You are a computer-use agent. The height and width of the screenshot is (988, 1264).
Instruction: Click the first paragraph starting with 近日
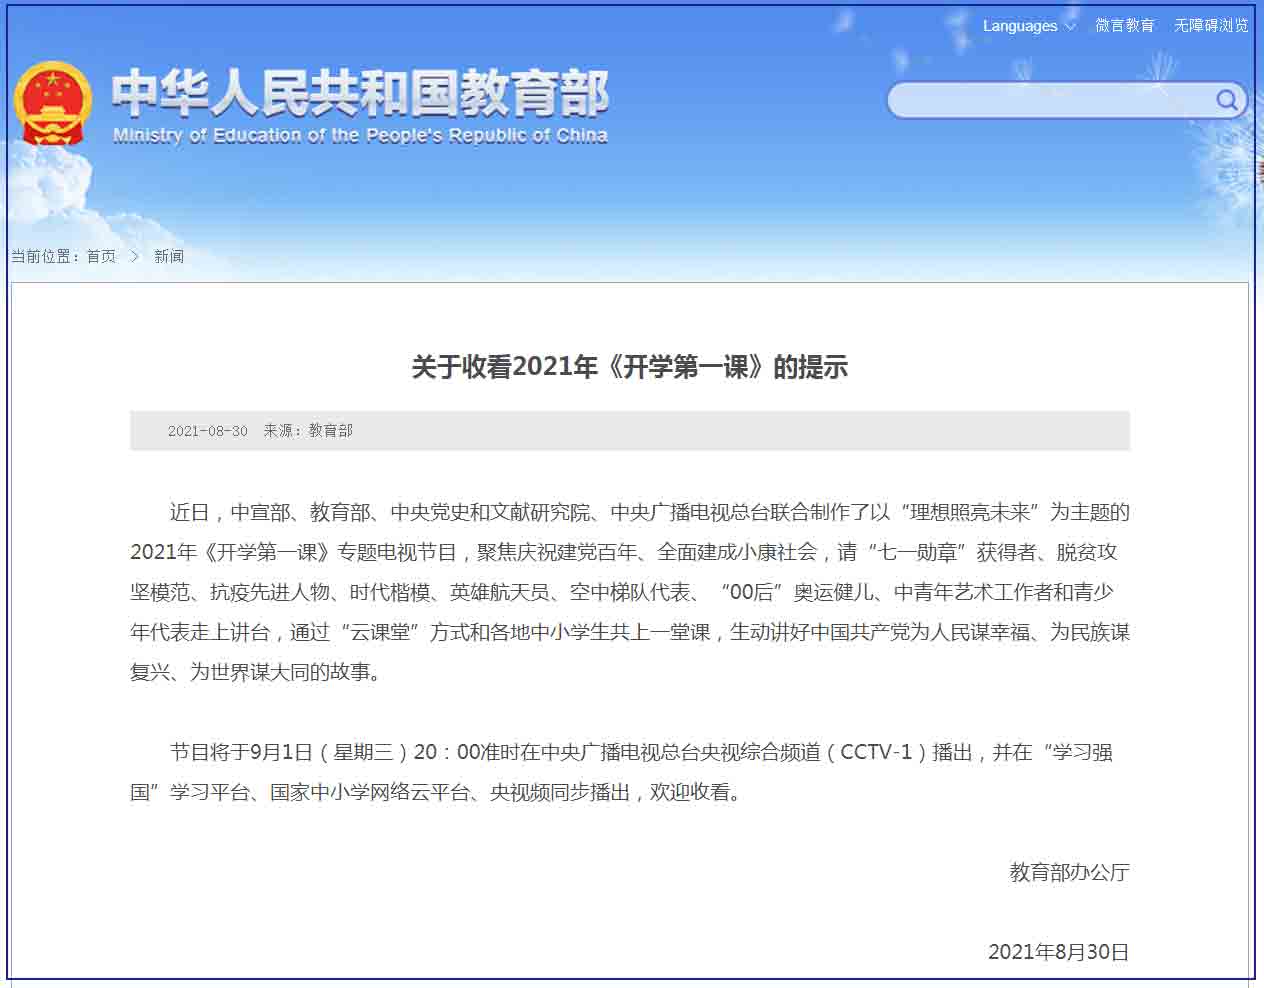point(630,592)
